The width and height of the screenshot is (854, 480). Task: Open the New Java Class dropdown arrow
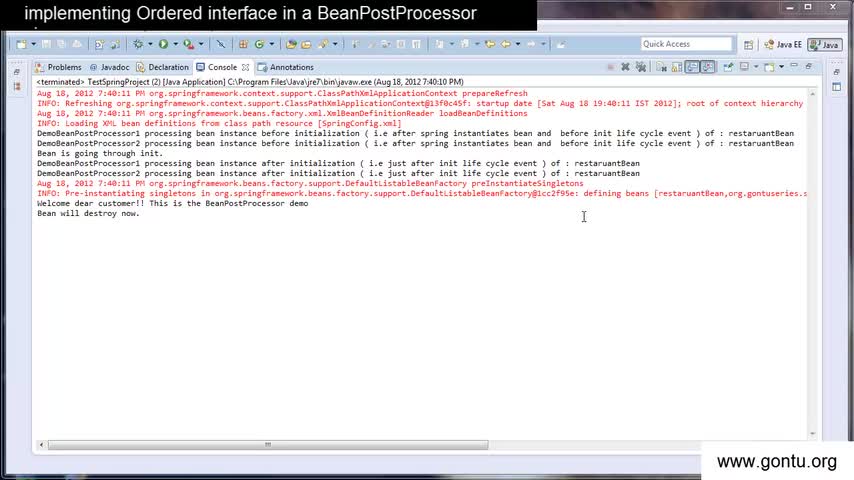(271, 44)
